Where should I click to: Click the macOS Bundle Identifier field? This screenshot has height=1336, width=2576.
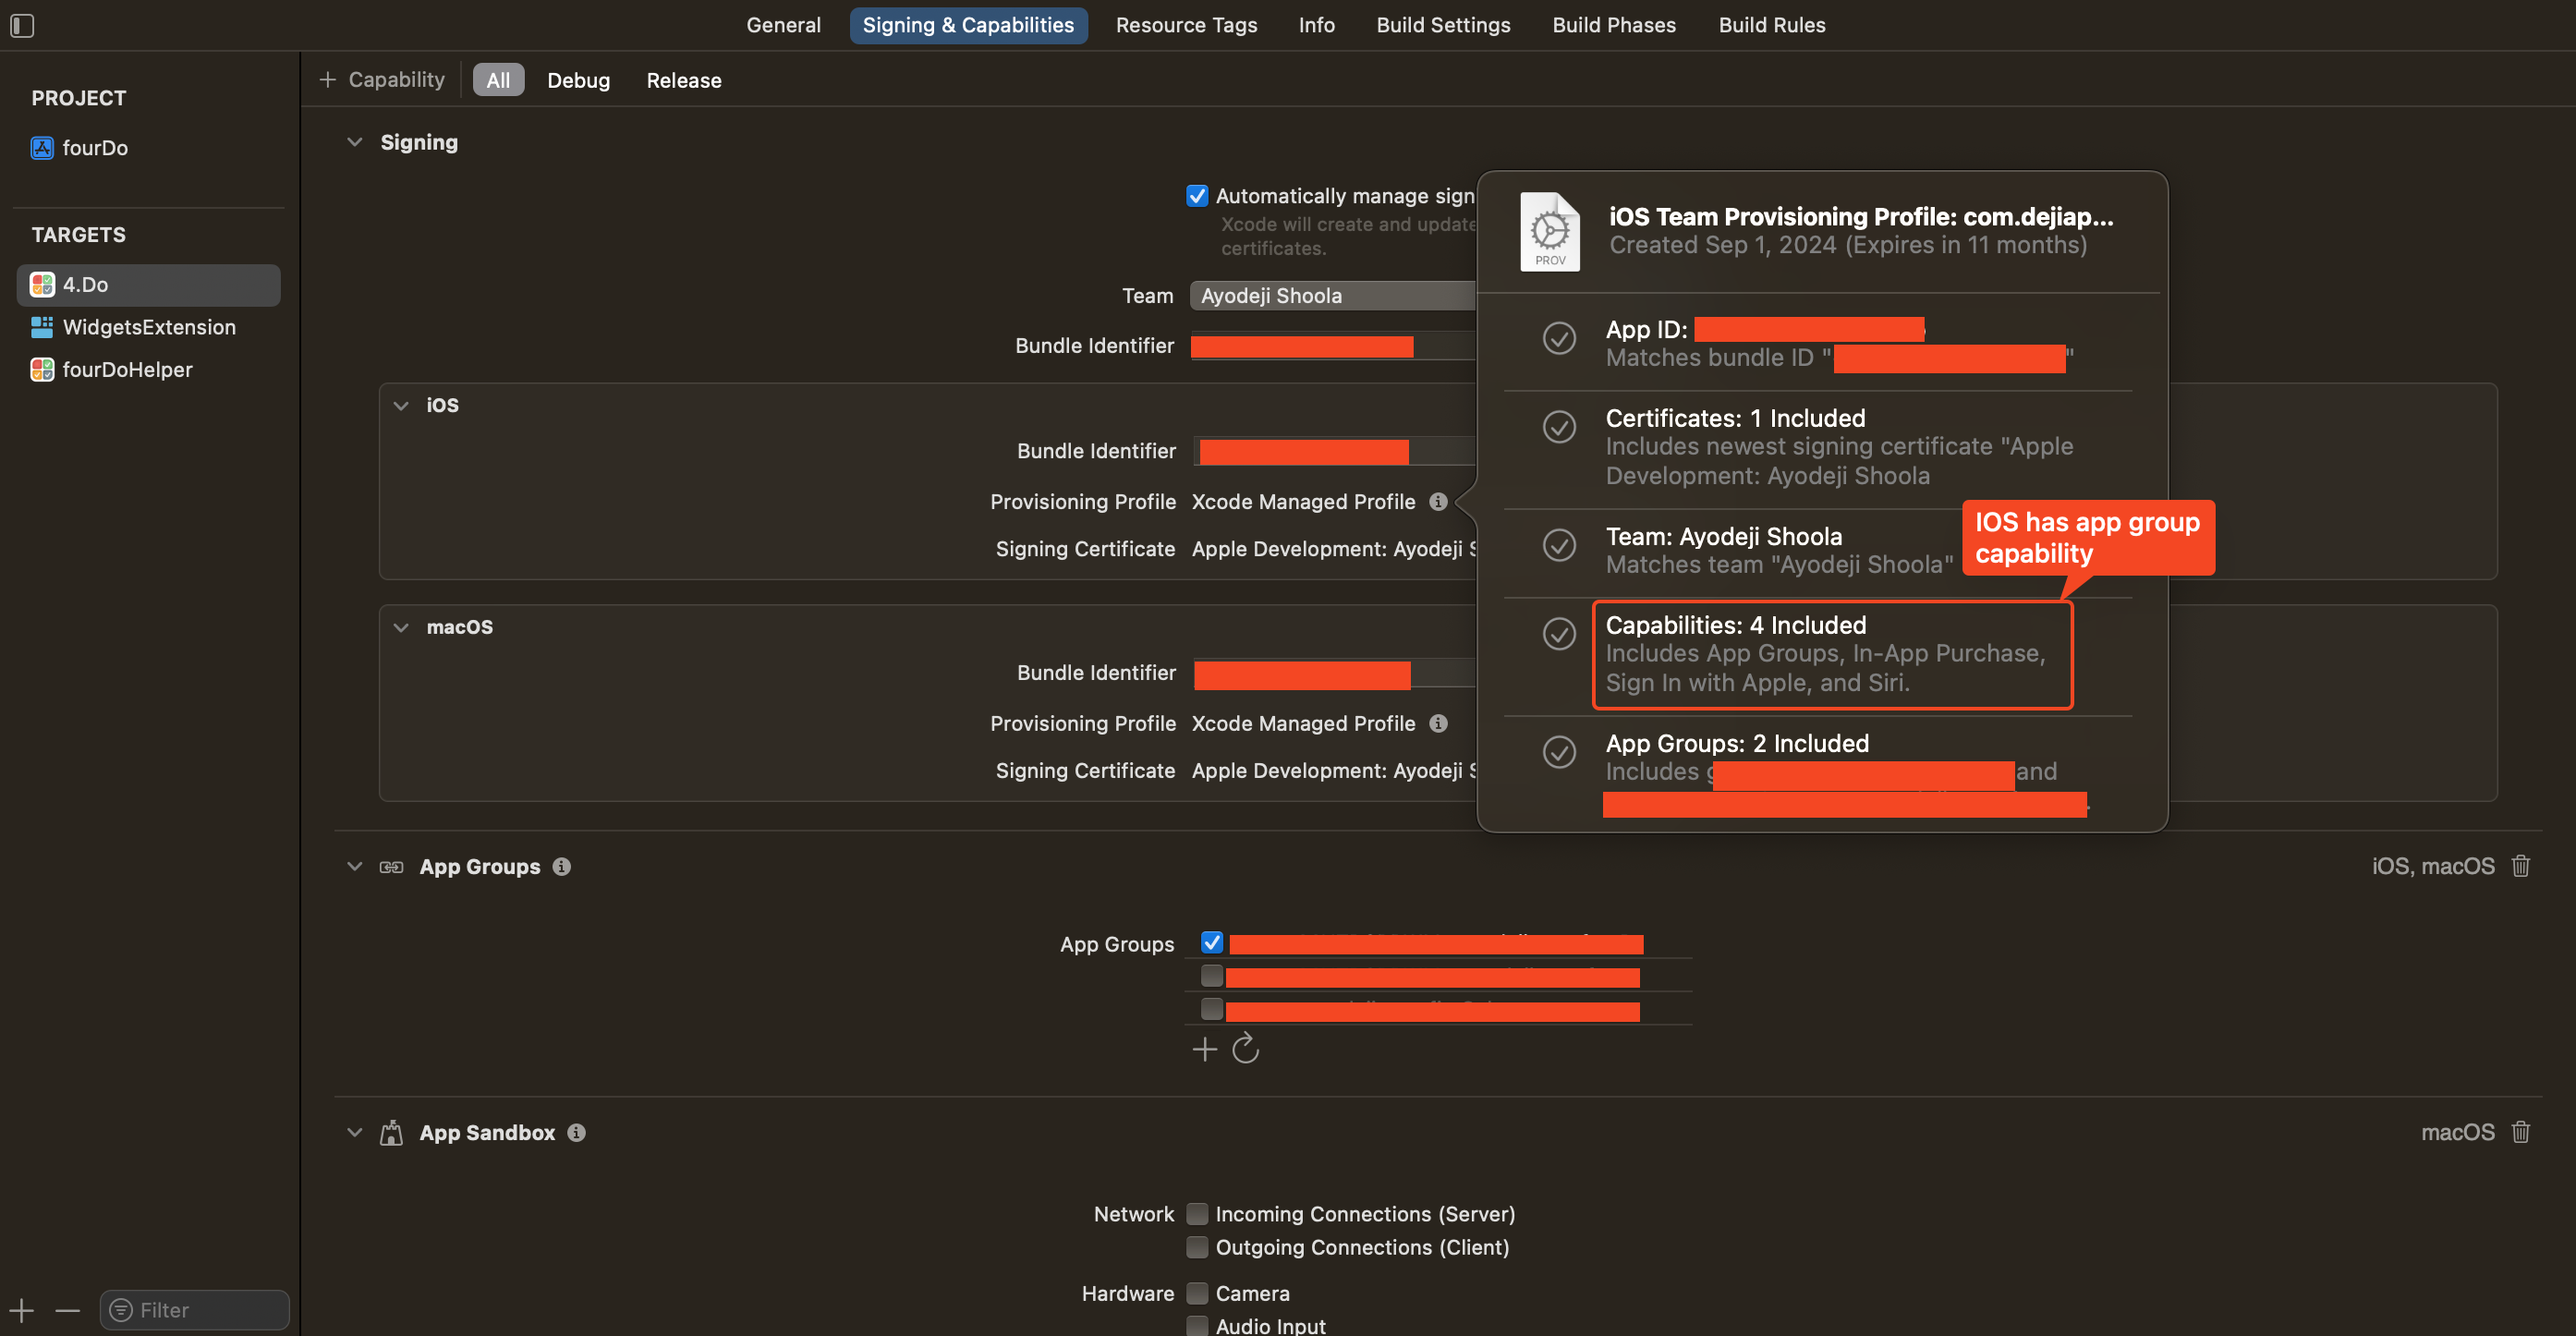[x=1333, y=674]
